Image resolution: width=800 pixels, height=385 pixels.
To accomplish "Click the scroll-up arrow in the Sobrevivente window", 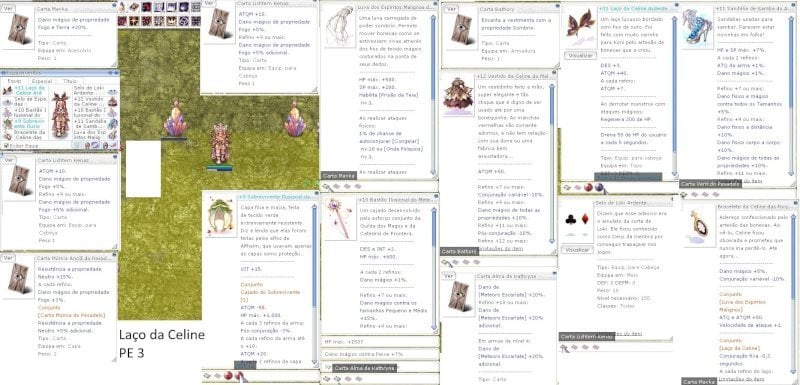I will 314,208.
